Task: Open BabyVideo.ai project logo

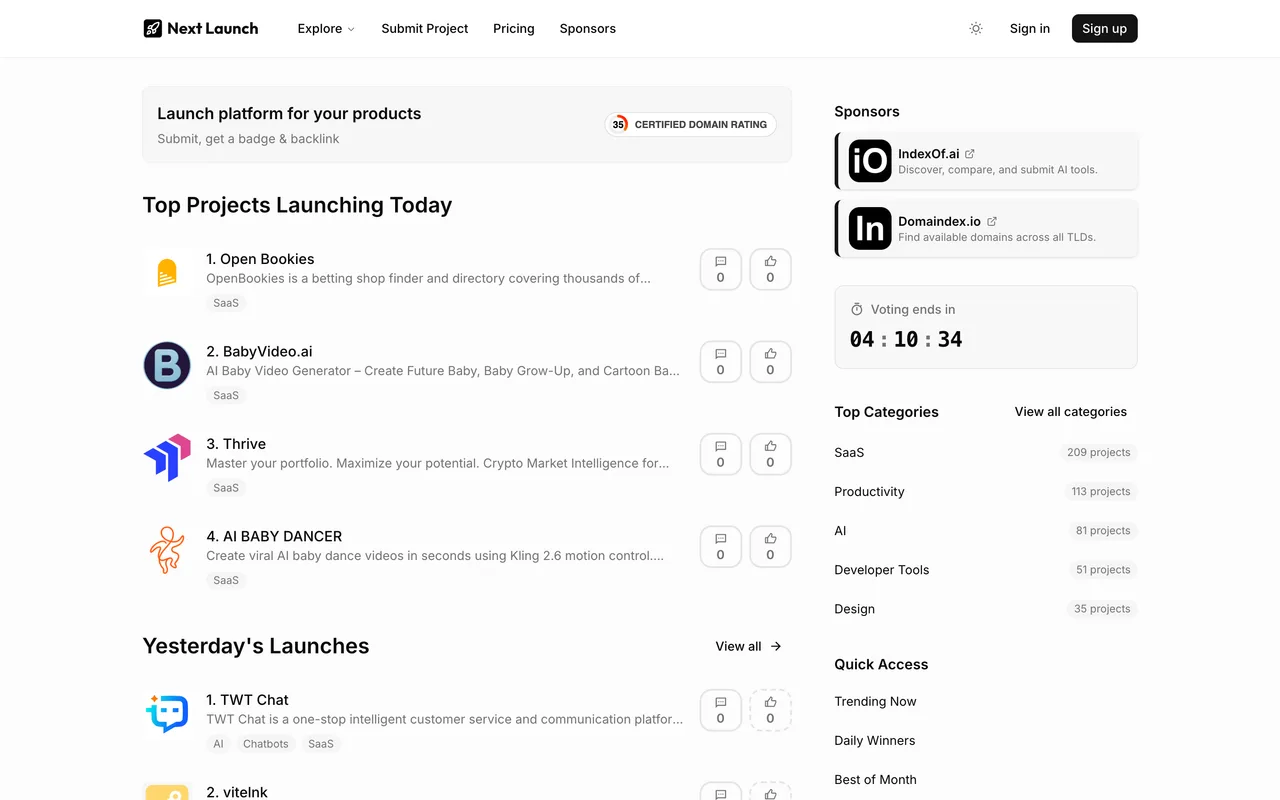Action: tap(167, 365)
